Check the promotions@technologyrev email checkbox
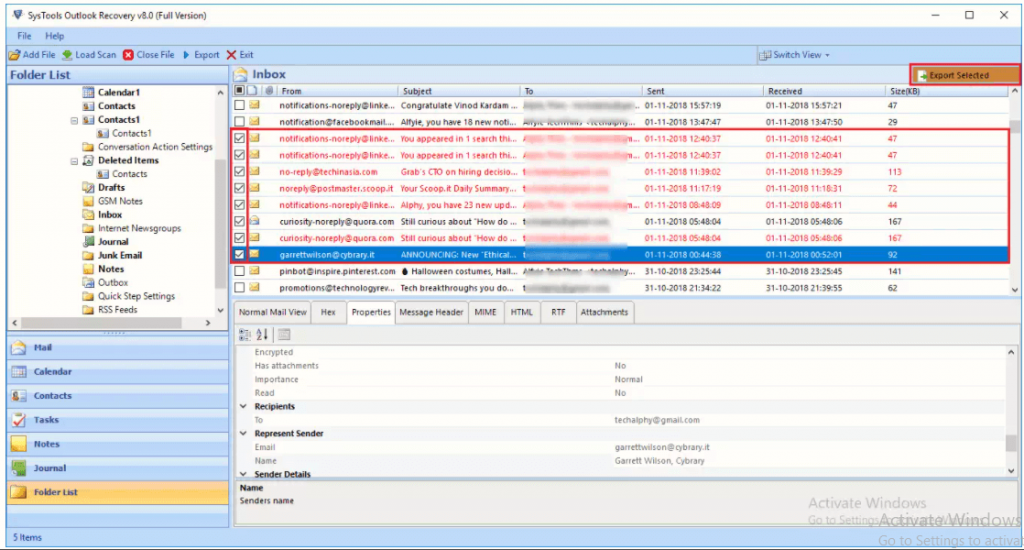 click(x=240, y=288)
